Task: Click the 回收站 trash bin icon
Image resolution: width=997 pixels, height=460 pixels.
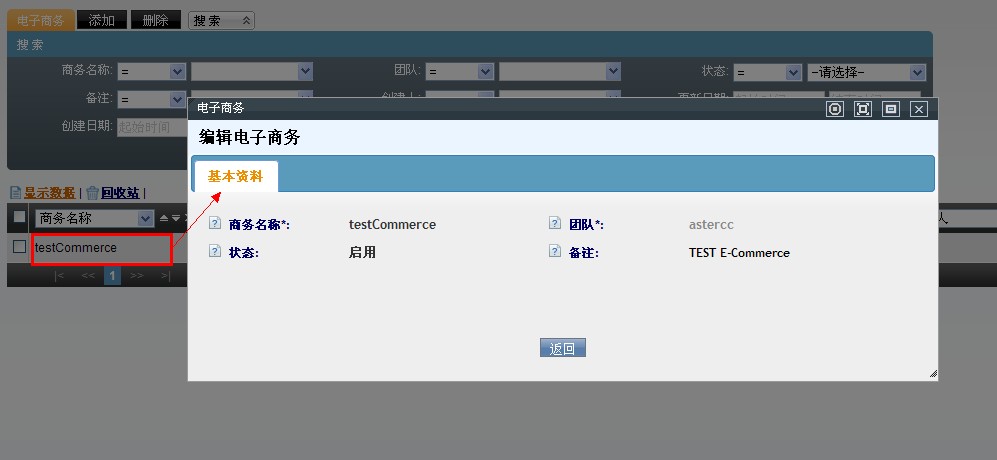Action: (92, 193)
